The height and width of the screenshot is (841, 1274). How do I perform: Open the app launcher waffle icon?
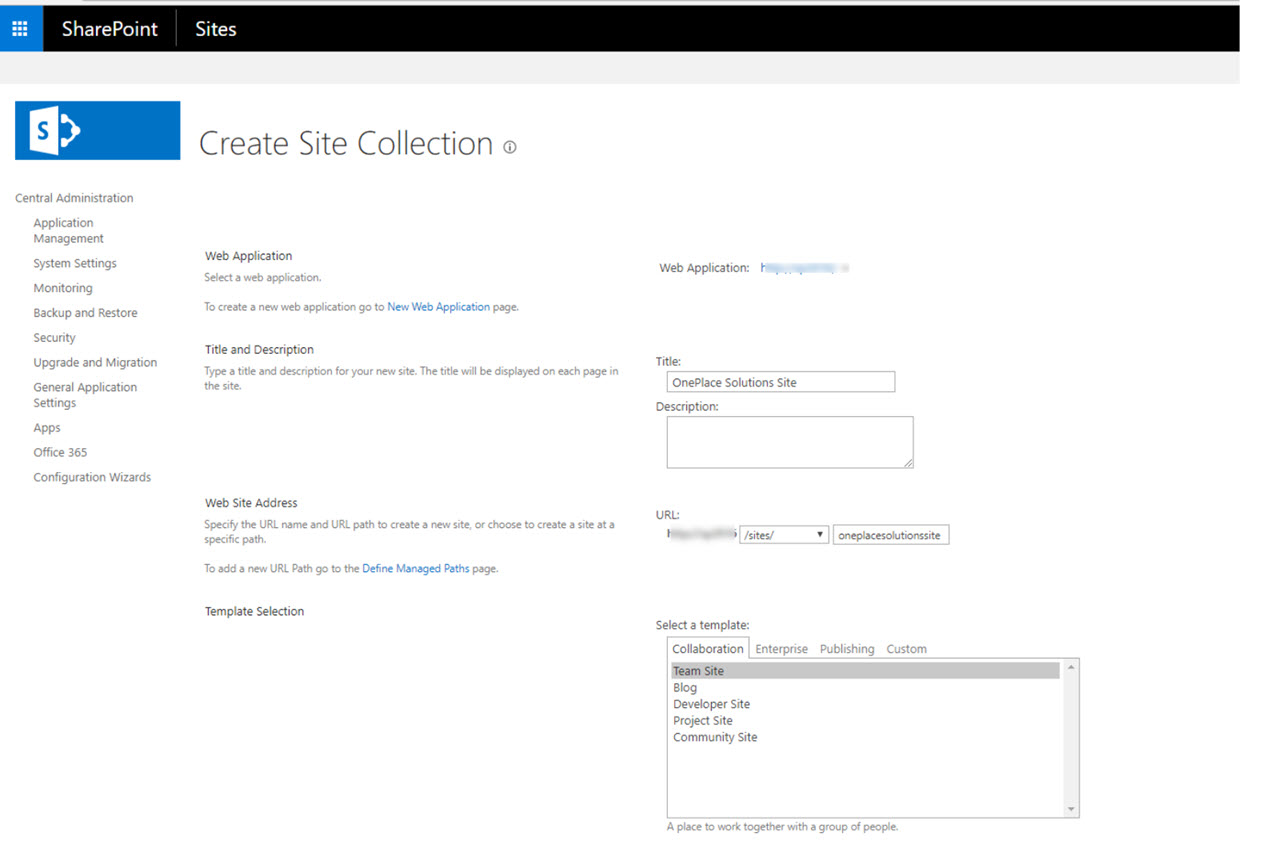pos(20,28)
